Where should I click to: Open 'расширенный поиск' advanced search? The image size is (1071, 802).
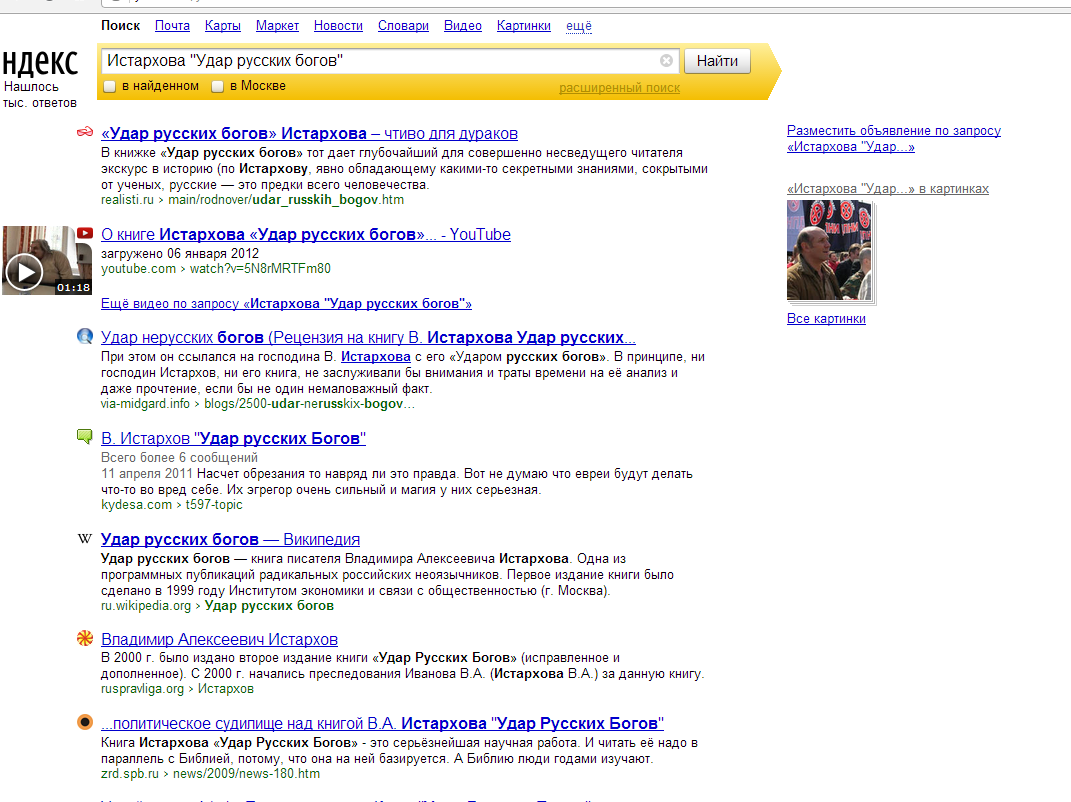[x=620, y=88]
